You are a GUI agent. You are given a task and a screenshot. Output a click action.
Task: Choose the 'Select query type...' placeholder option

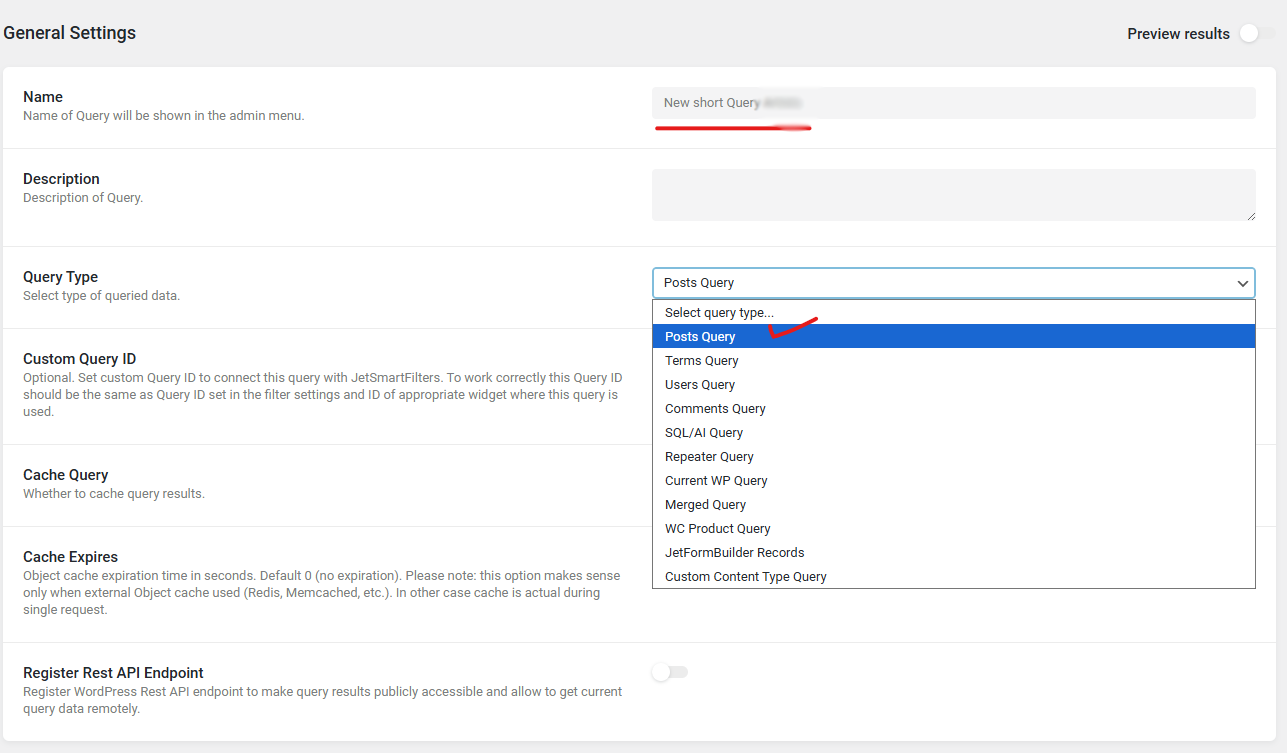point(719,313)
